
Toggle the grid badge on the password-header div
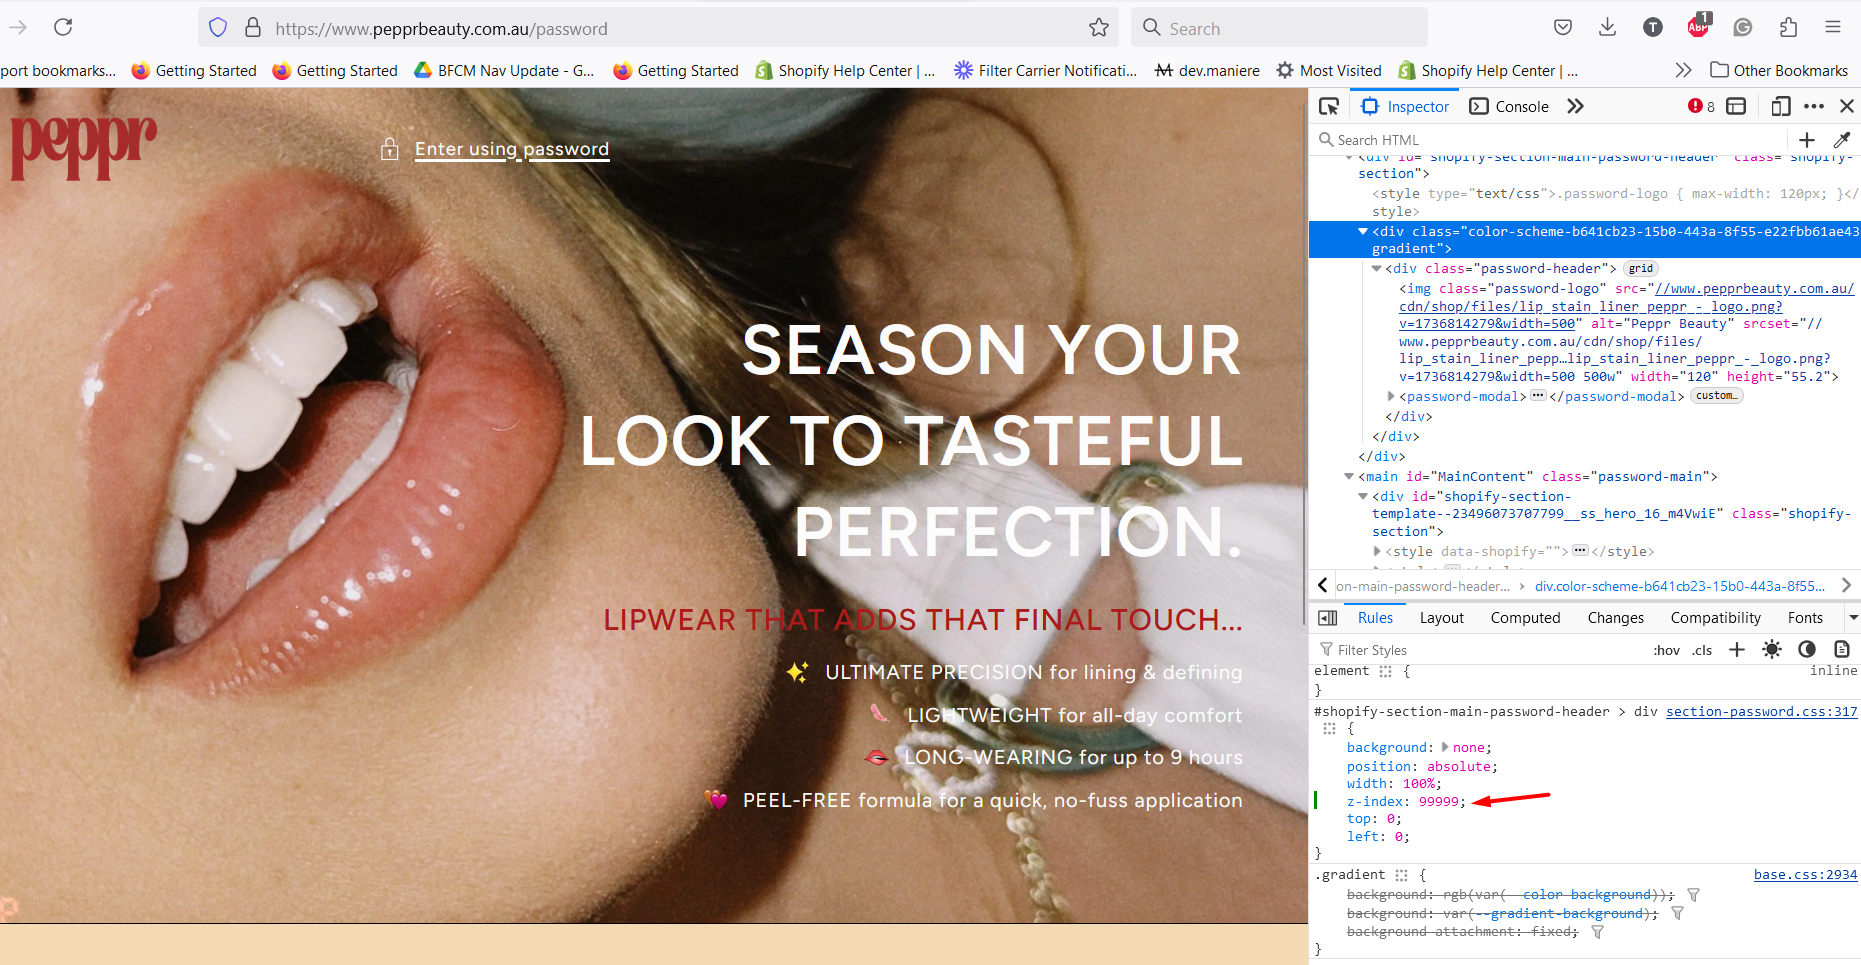[x=1641, y=269]
